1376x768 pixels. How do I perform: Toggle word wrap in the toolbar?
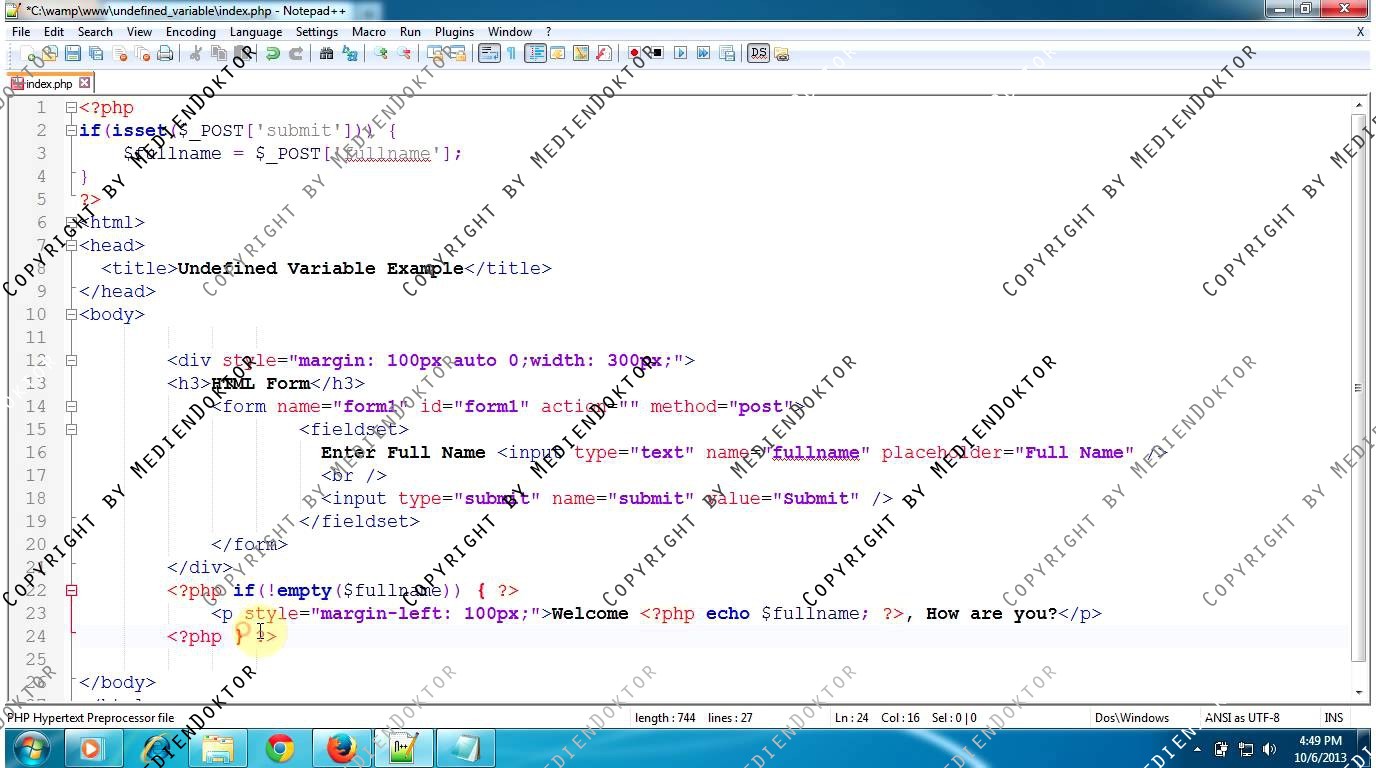[489, 54]
